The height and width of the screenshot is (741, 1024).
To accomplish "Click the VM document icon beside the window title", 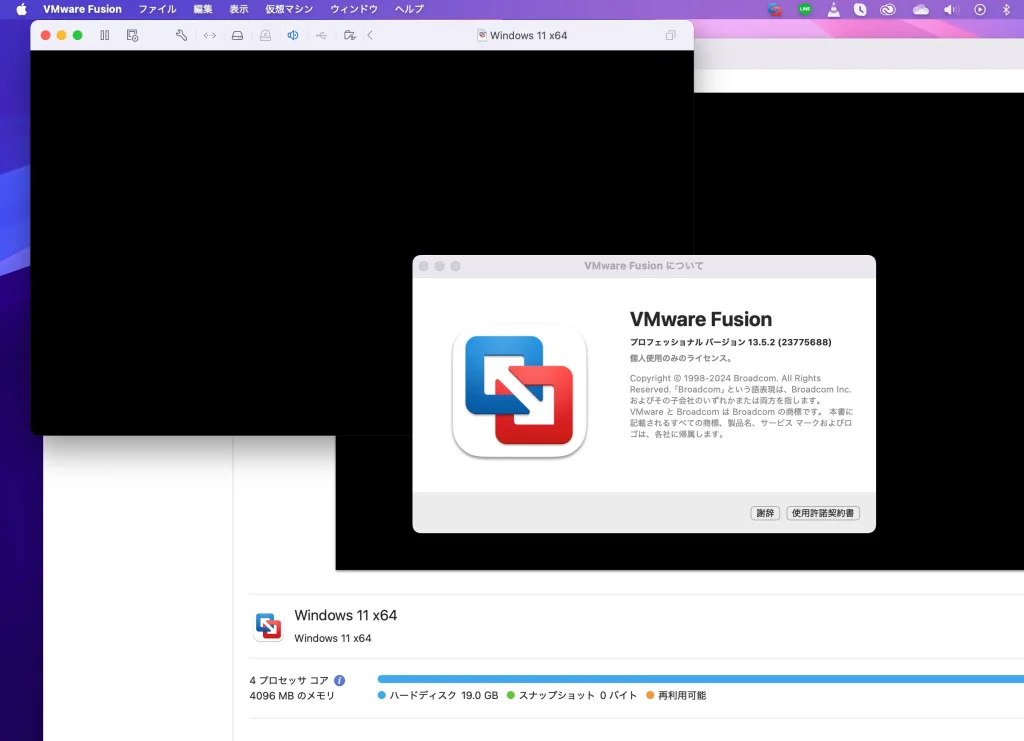I will tap(482, 35).
